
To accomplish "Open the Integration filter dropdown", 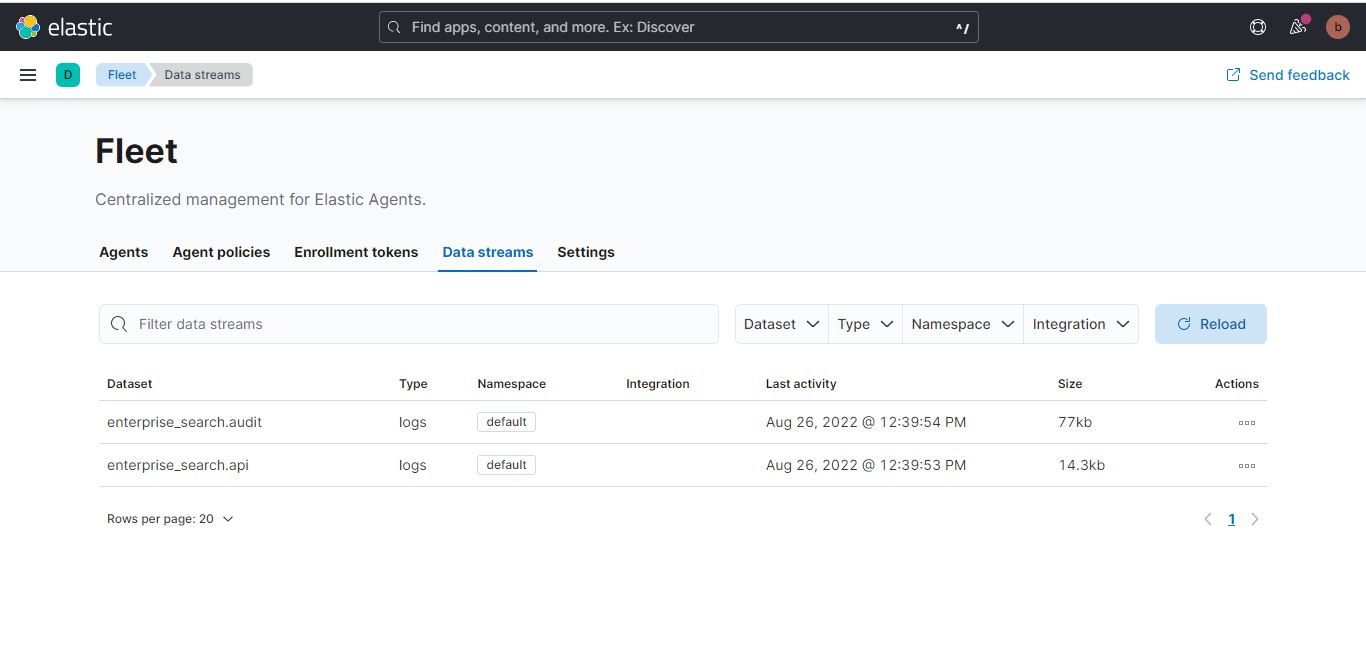I will 1080,323.
